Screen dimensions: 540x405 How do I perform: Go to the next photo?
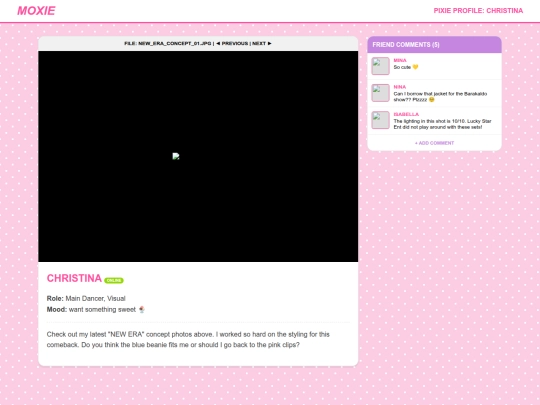click(x=262, y=43)
